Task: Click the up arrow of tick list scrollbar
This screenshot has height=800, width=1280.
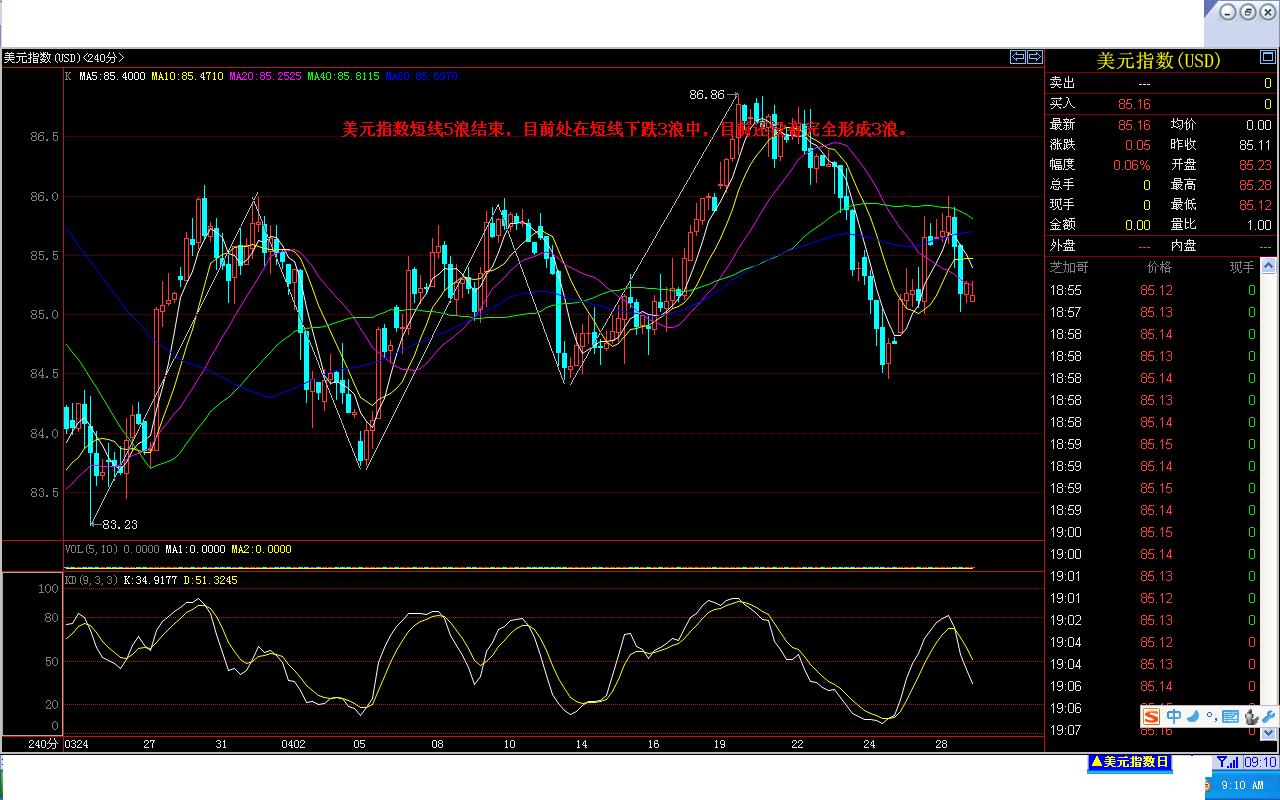Action: point(1269,266)
